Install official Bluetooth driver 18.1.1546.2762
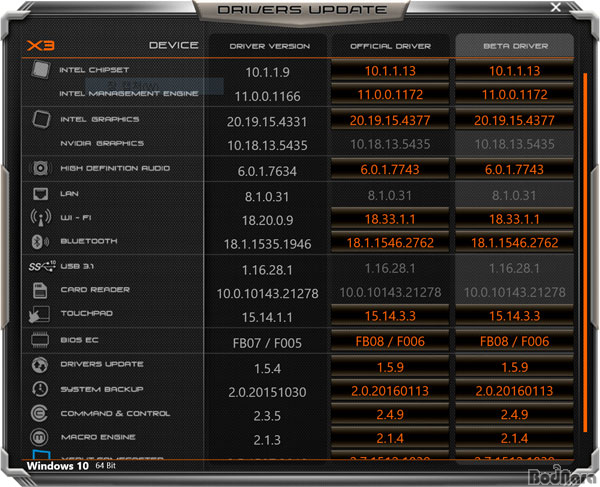Screen dimensions: 600x487 tap(390, 242)
